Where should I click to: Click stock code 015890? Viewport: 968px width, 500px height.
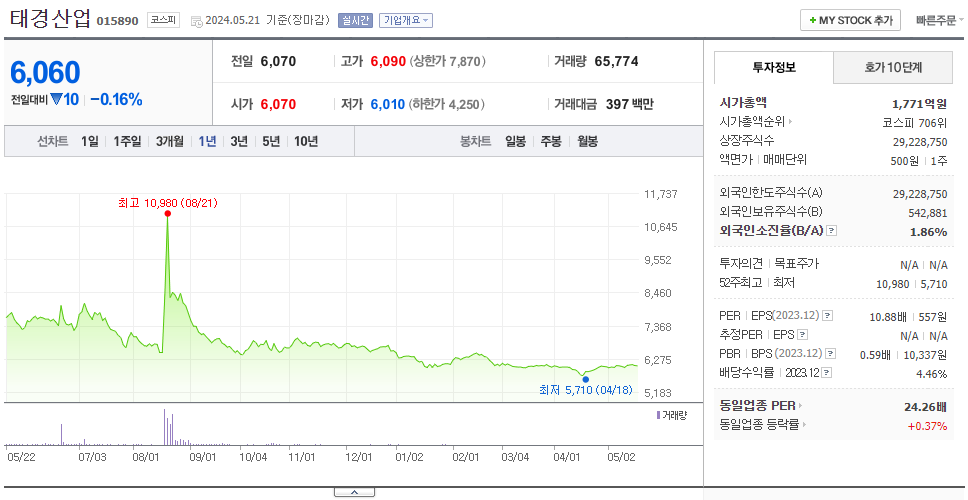(117, 22)
